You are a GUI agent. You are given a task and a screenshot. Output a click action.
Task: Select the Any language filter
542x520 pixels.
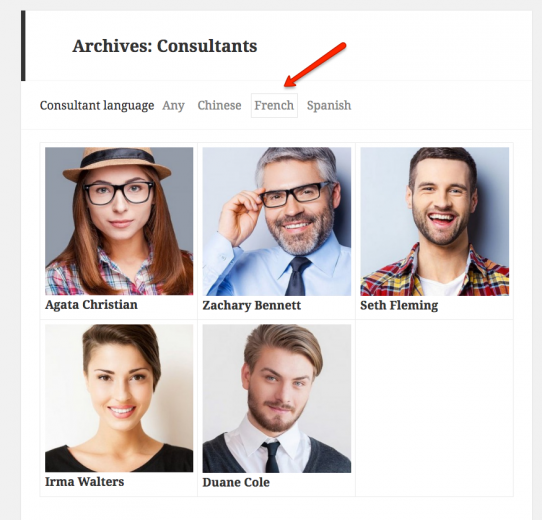(173, 105)
